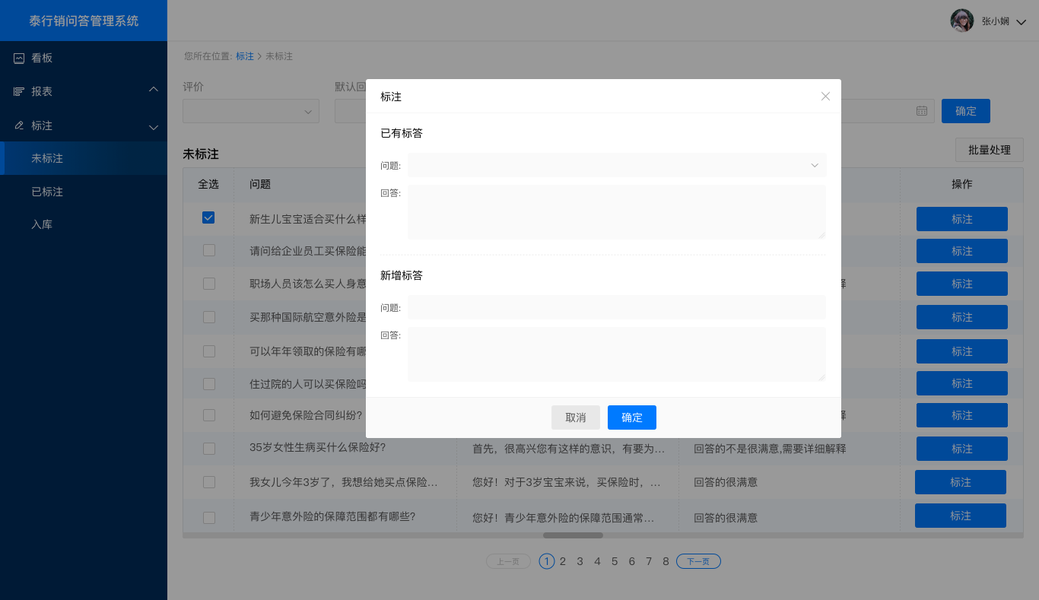This screenshot has width=1039, height=600.
Task: Select current page 1 in pagination
Action: click(547, 562)
